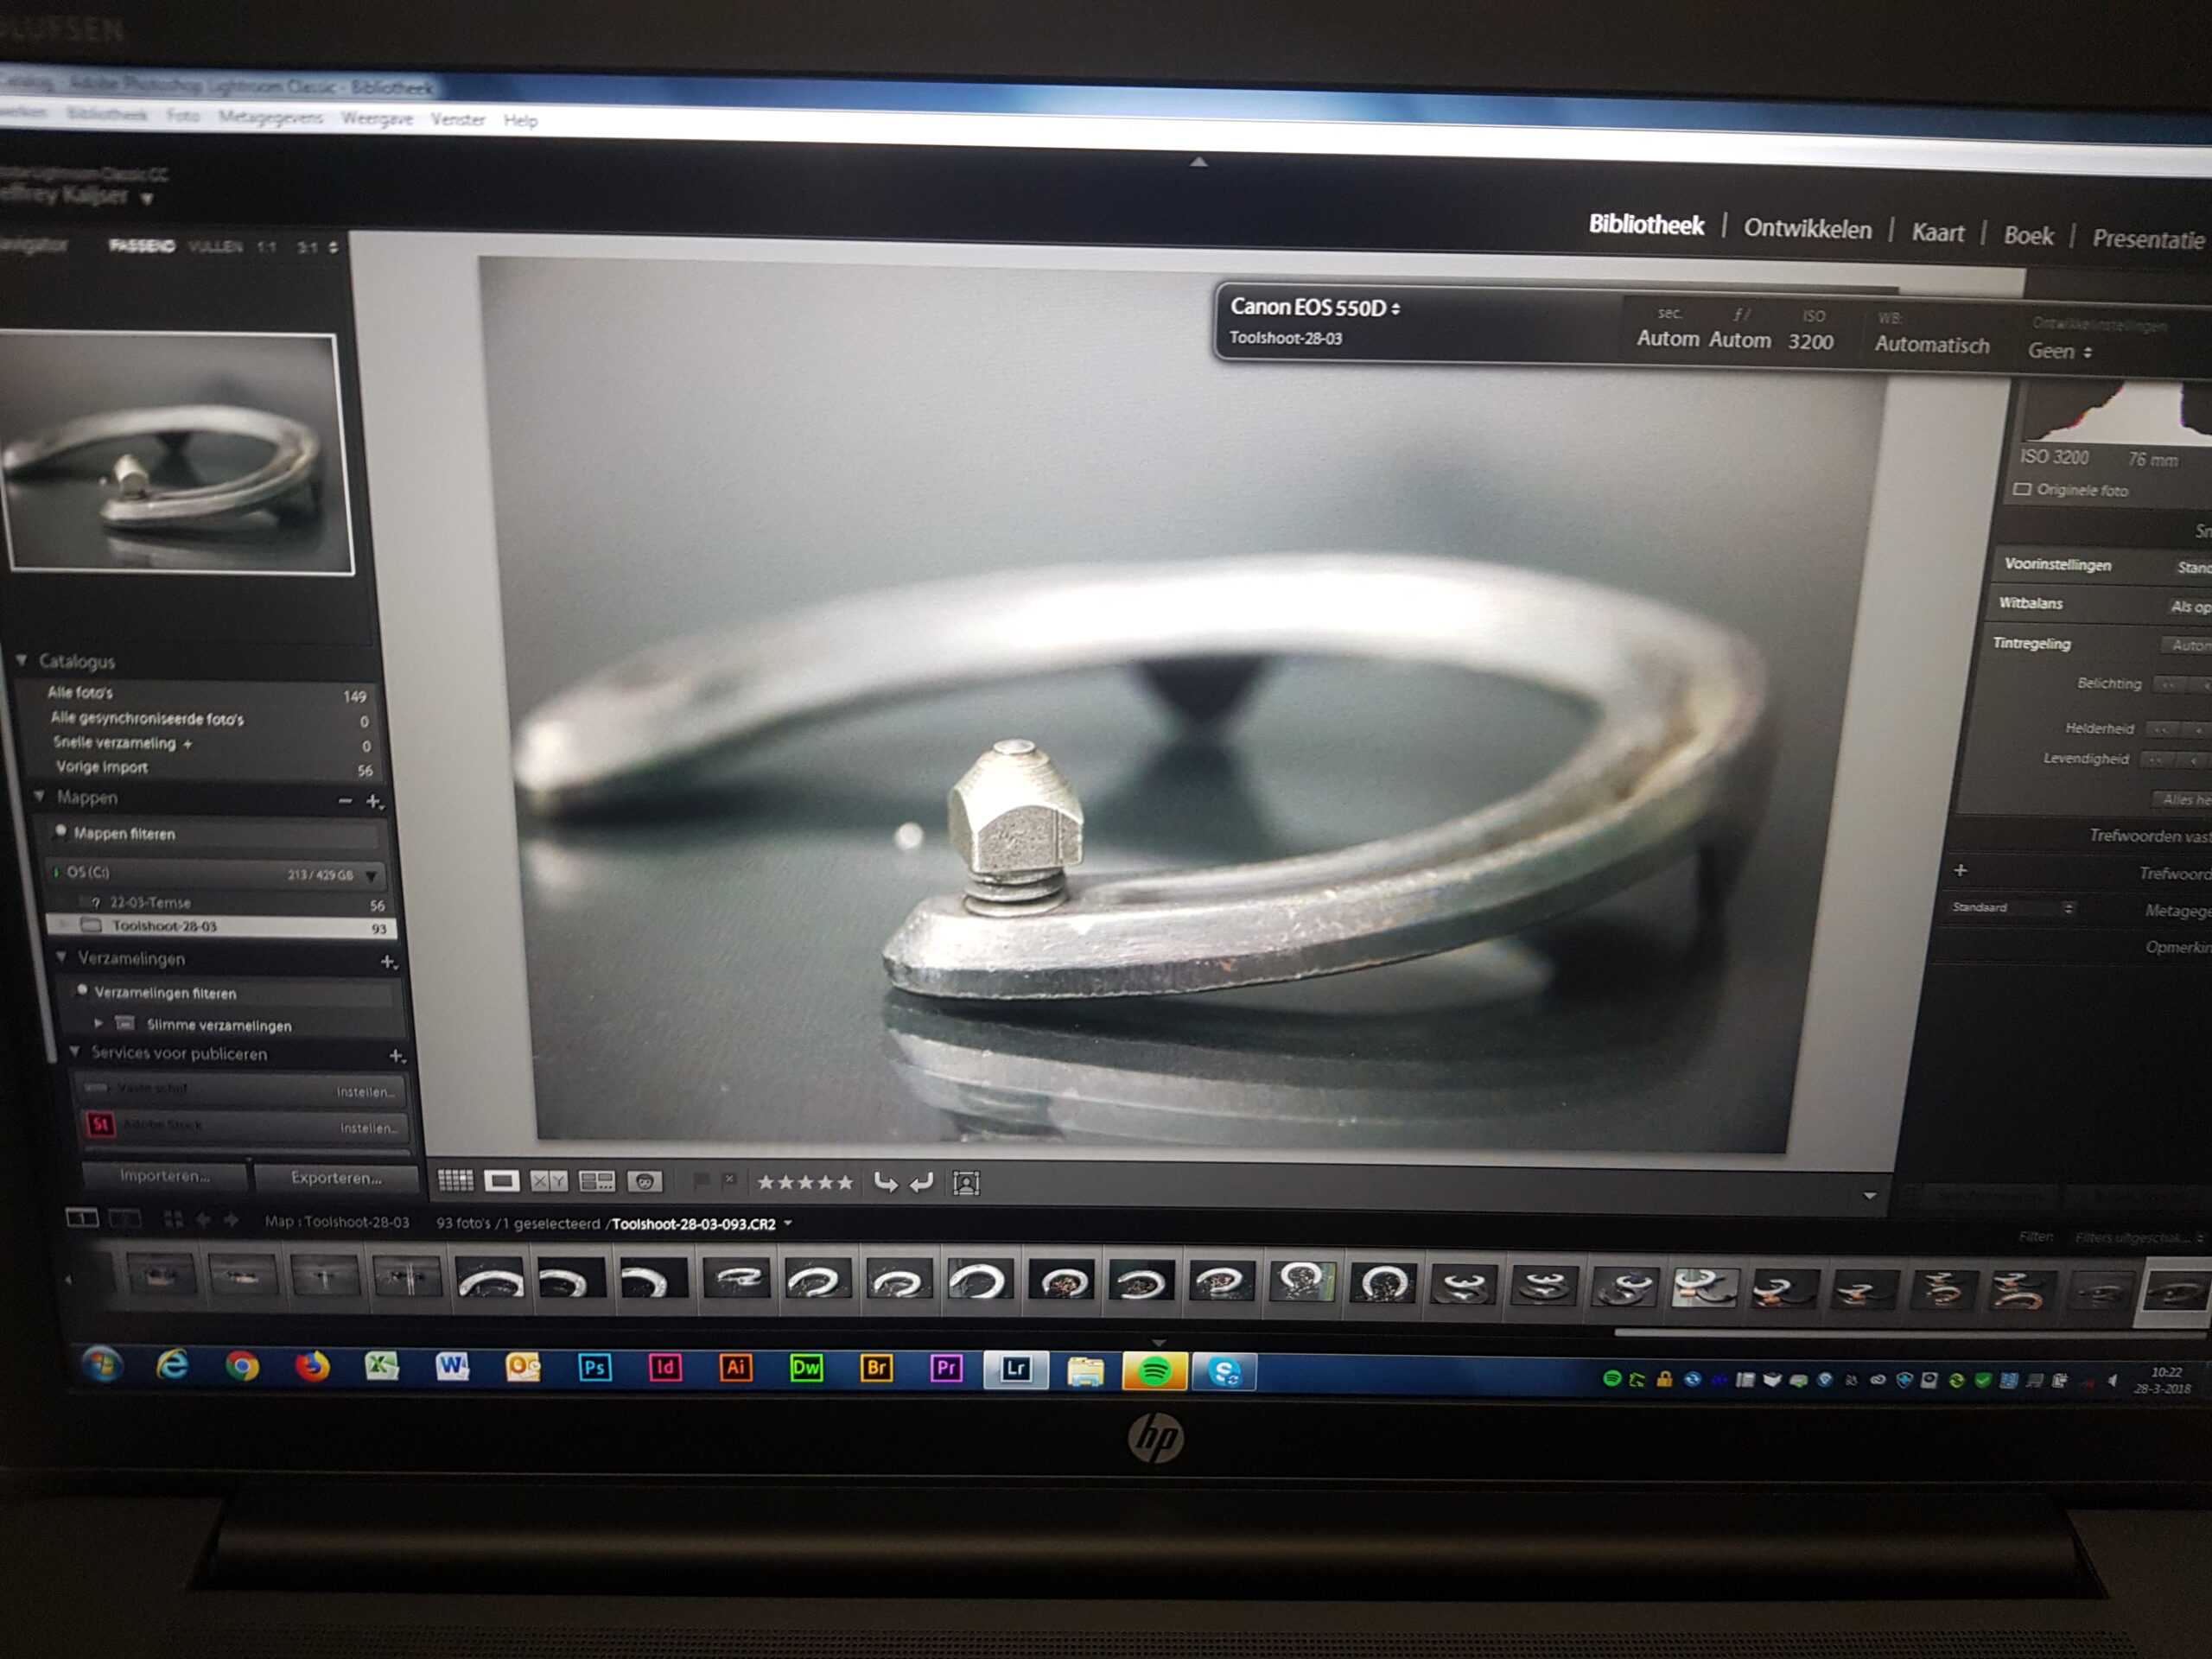Expand Slimme verzamelingen collection set
This screenshot has height=1659, width=2212.
98,1023
